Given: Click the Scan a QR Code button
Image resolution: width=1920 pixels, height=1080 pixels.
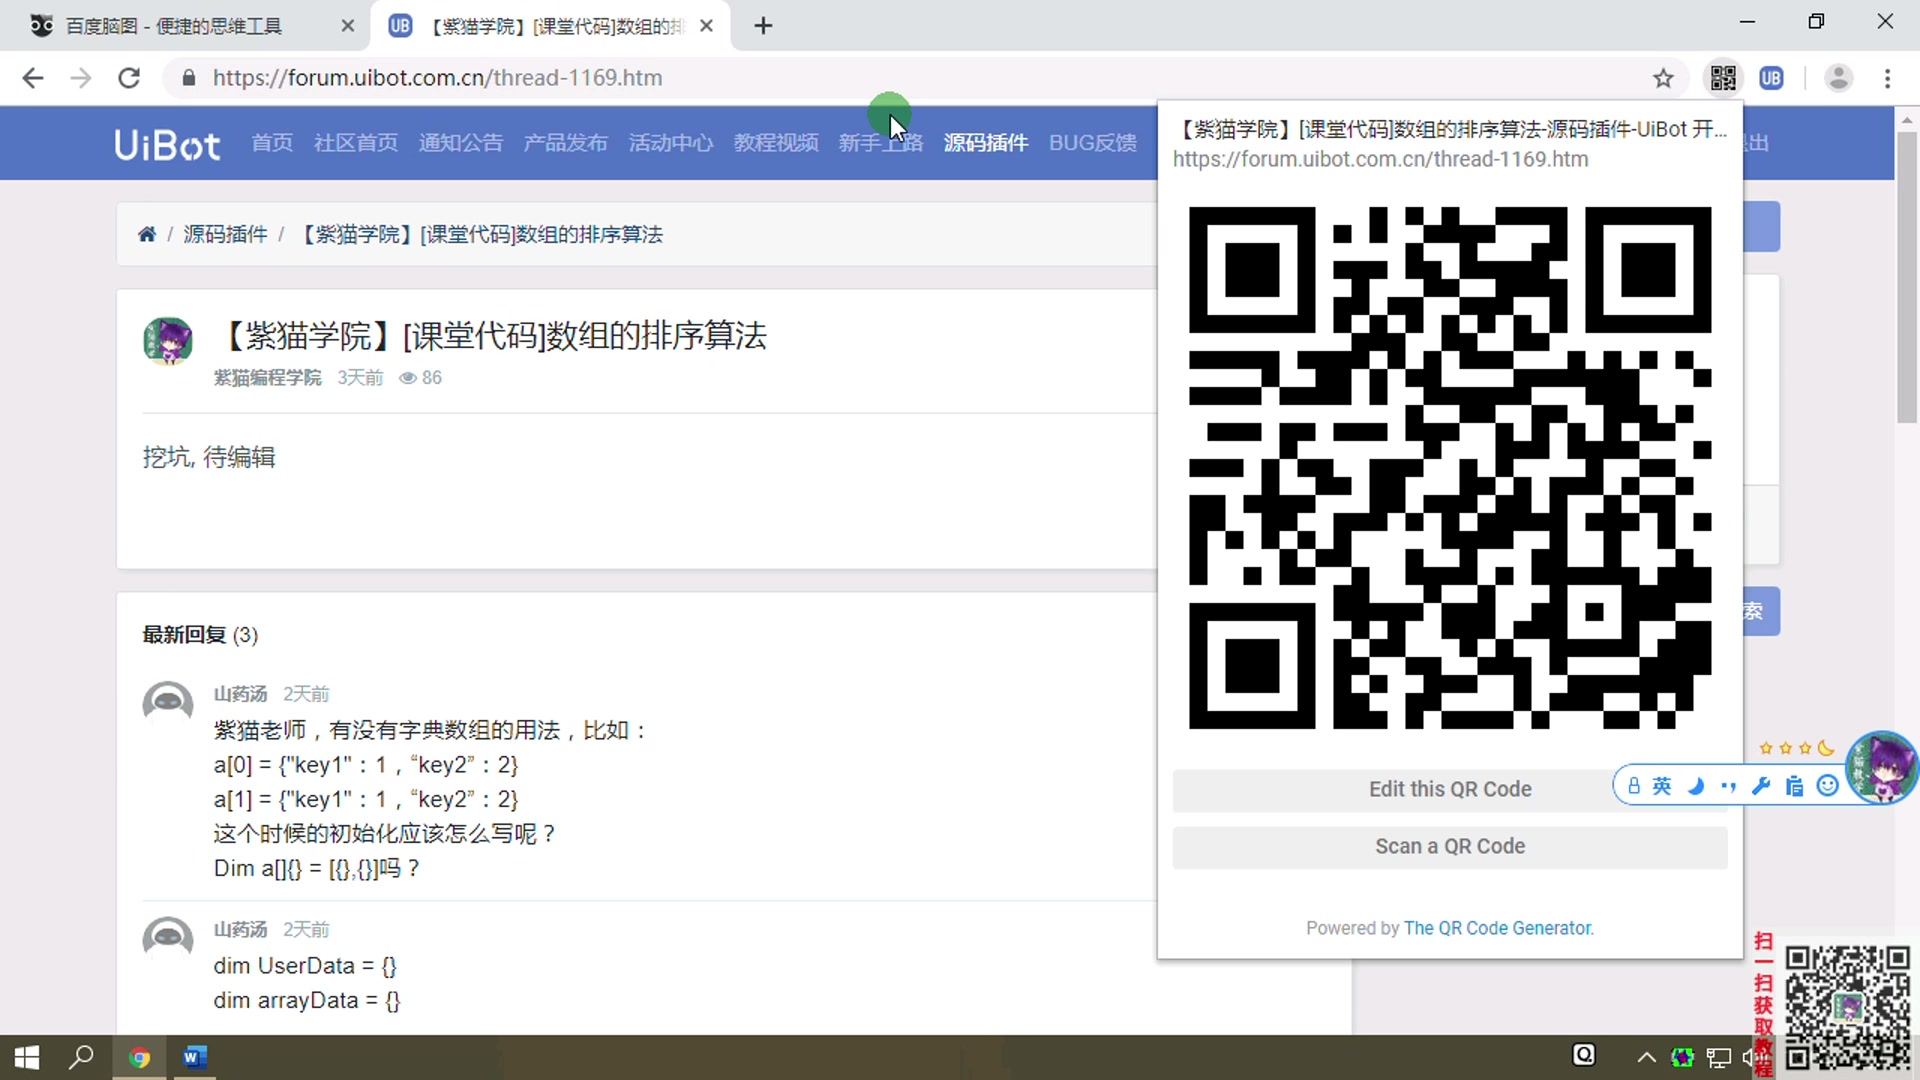Looking at the screenshot, I should 1449,846.
